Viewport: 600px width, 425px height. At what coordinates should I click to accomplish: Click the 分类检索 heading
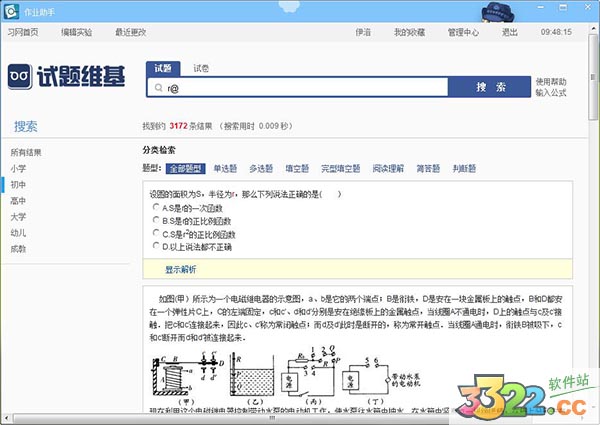click(x=159, y=150)
